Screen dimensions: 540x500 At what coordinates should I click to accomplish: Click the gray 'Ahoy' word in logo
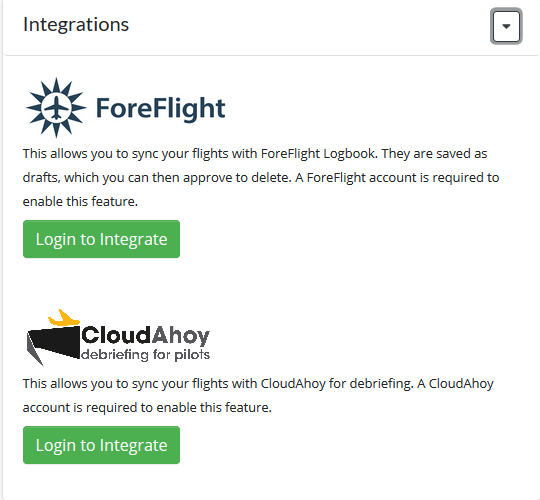pos(180,336)
